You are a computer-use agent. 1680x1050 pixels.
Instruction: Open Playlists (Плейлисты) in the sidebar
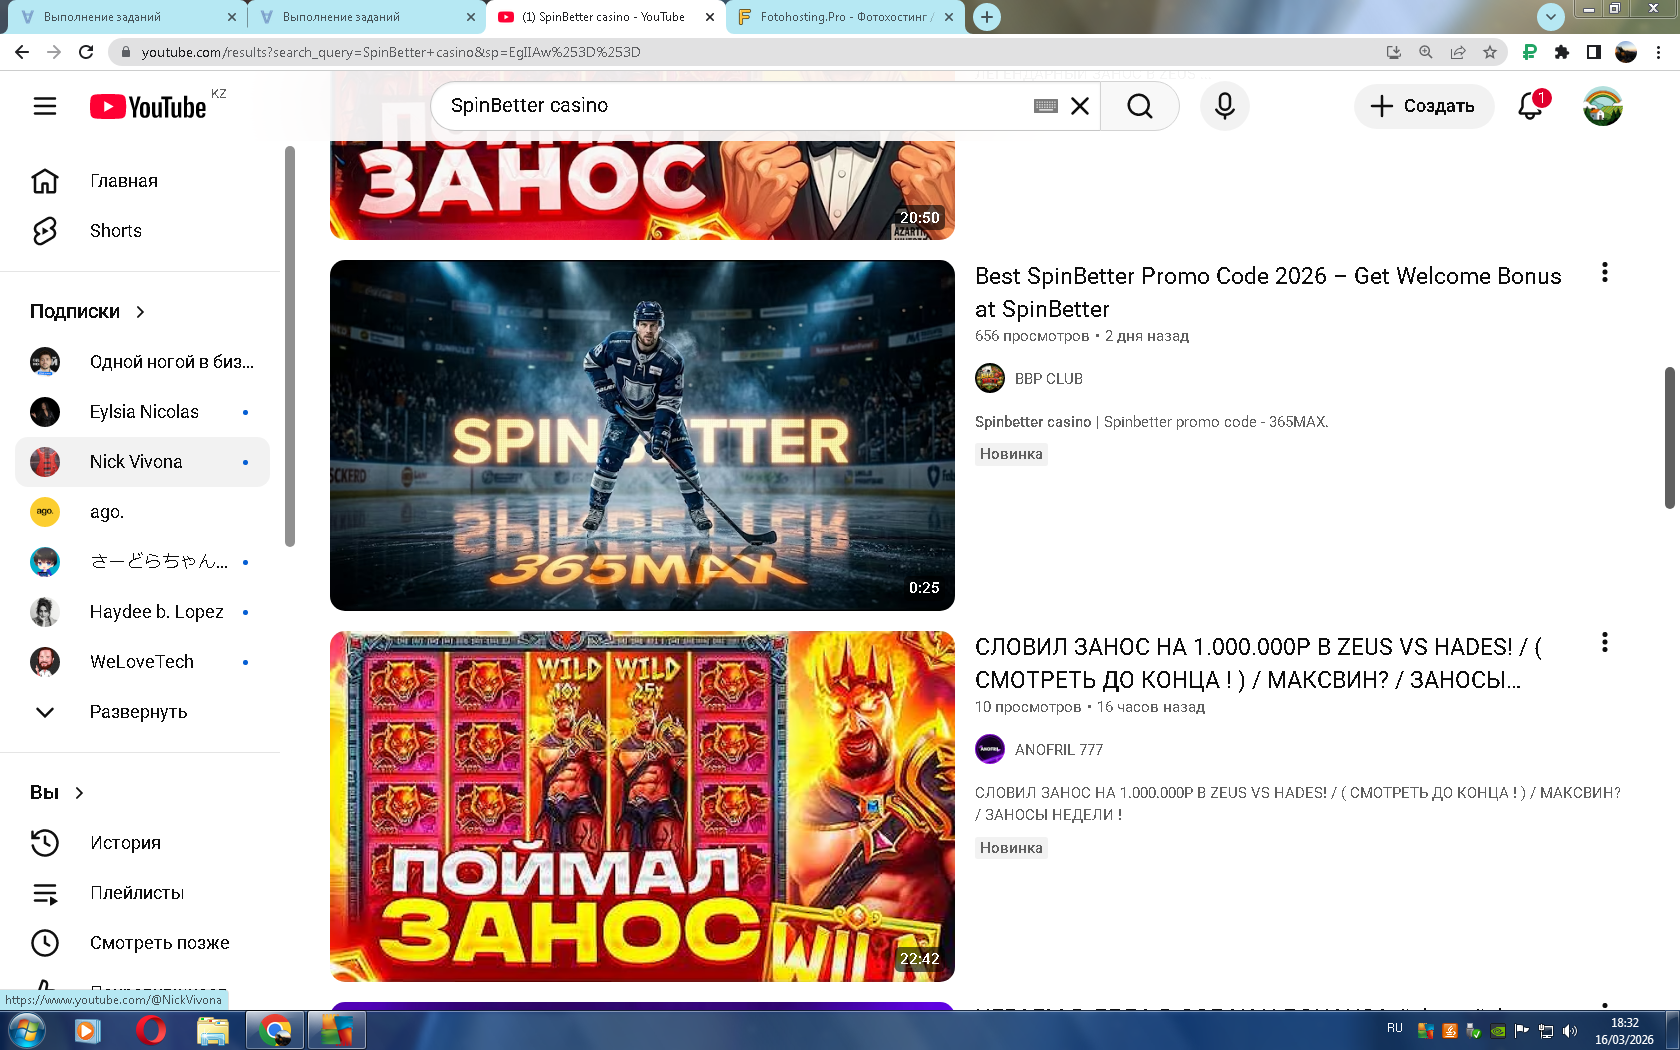[x=143, y=893]
